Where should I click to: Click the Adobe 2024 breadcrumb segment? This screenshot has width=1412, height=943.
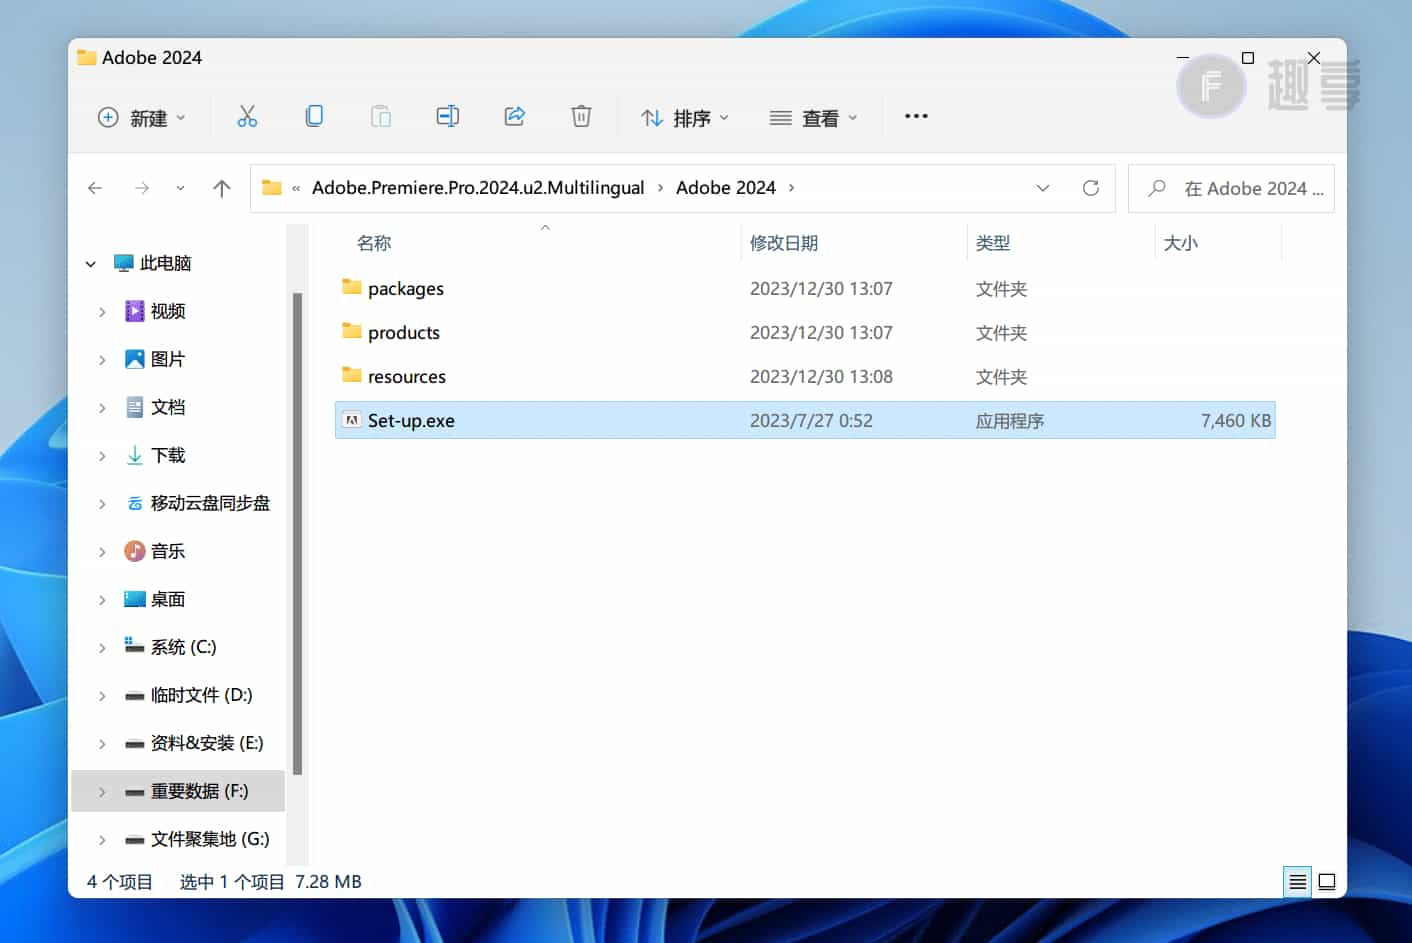[x=726, y=188]
